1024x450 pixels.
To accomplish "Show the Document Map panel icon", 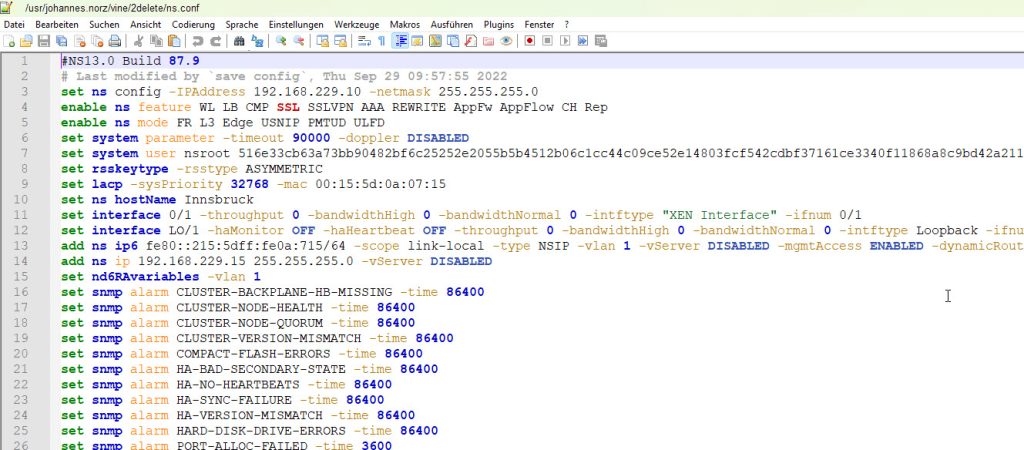I will point(436,41).
